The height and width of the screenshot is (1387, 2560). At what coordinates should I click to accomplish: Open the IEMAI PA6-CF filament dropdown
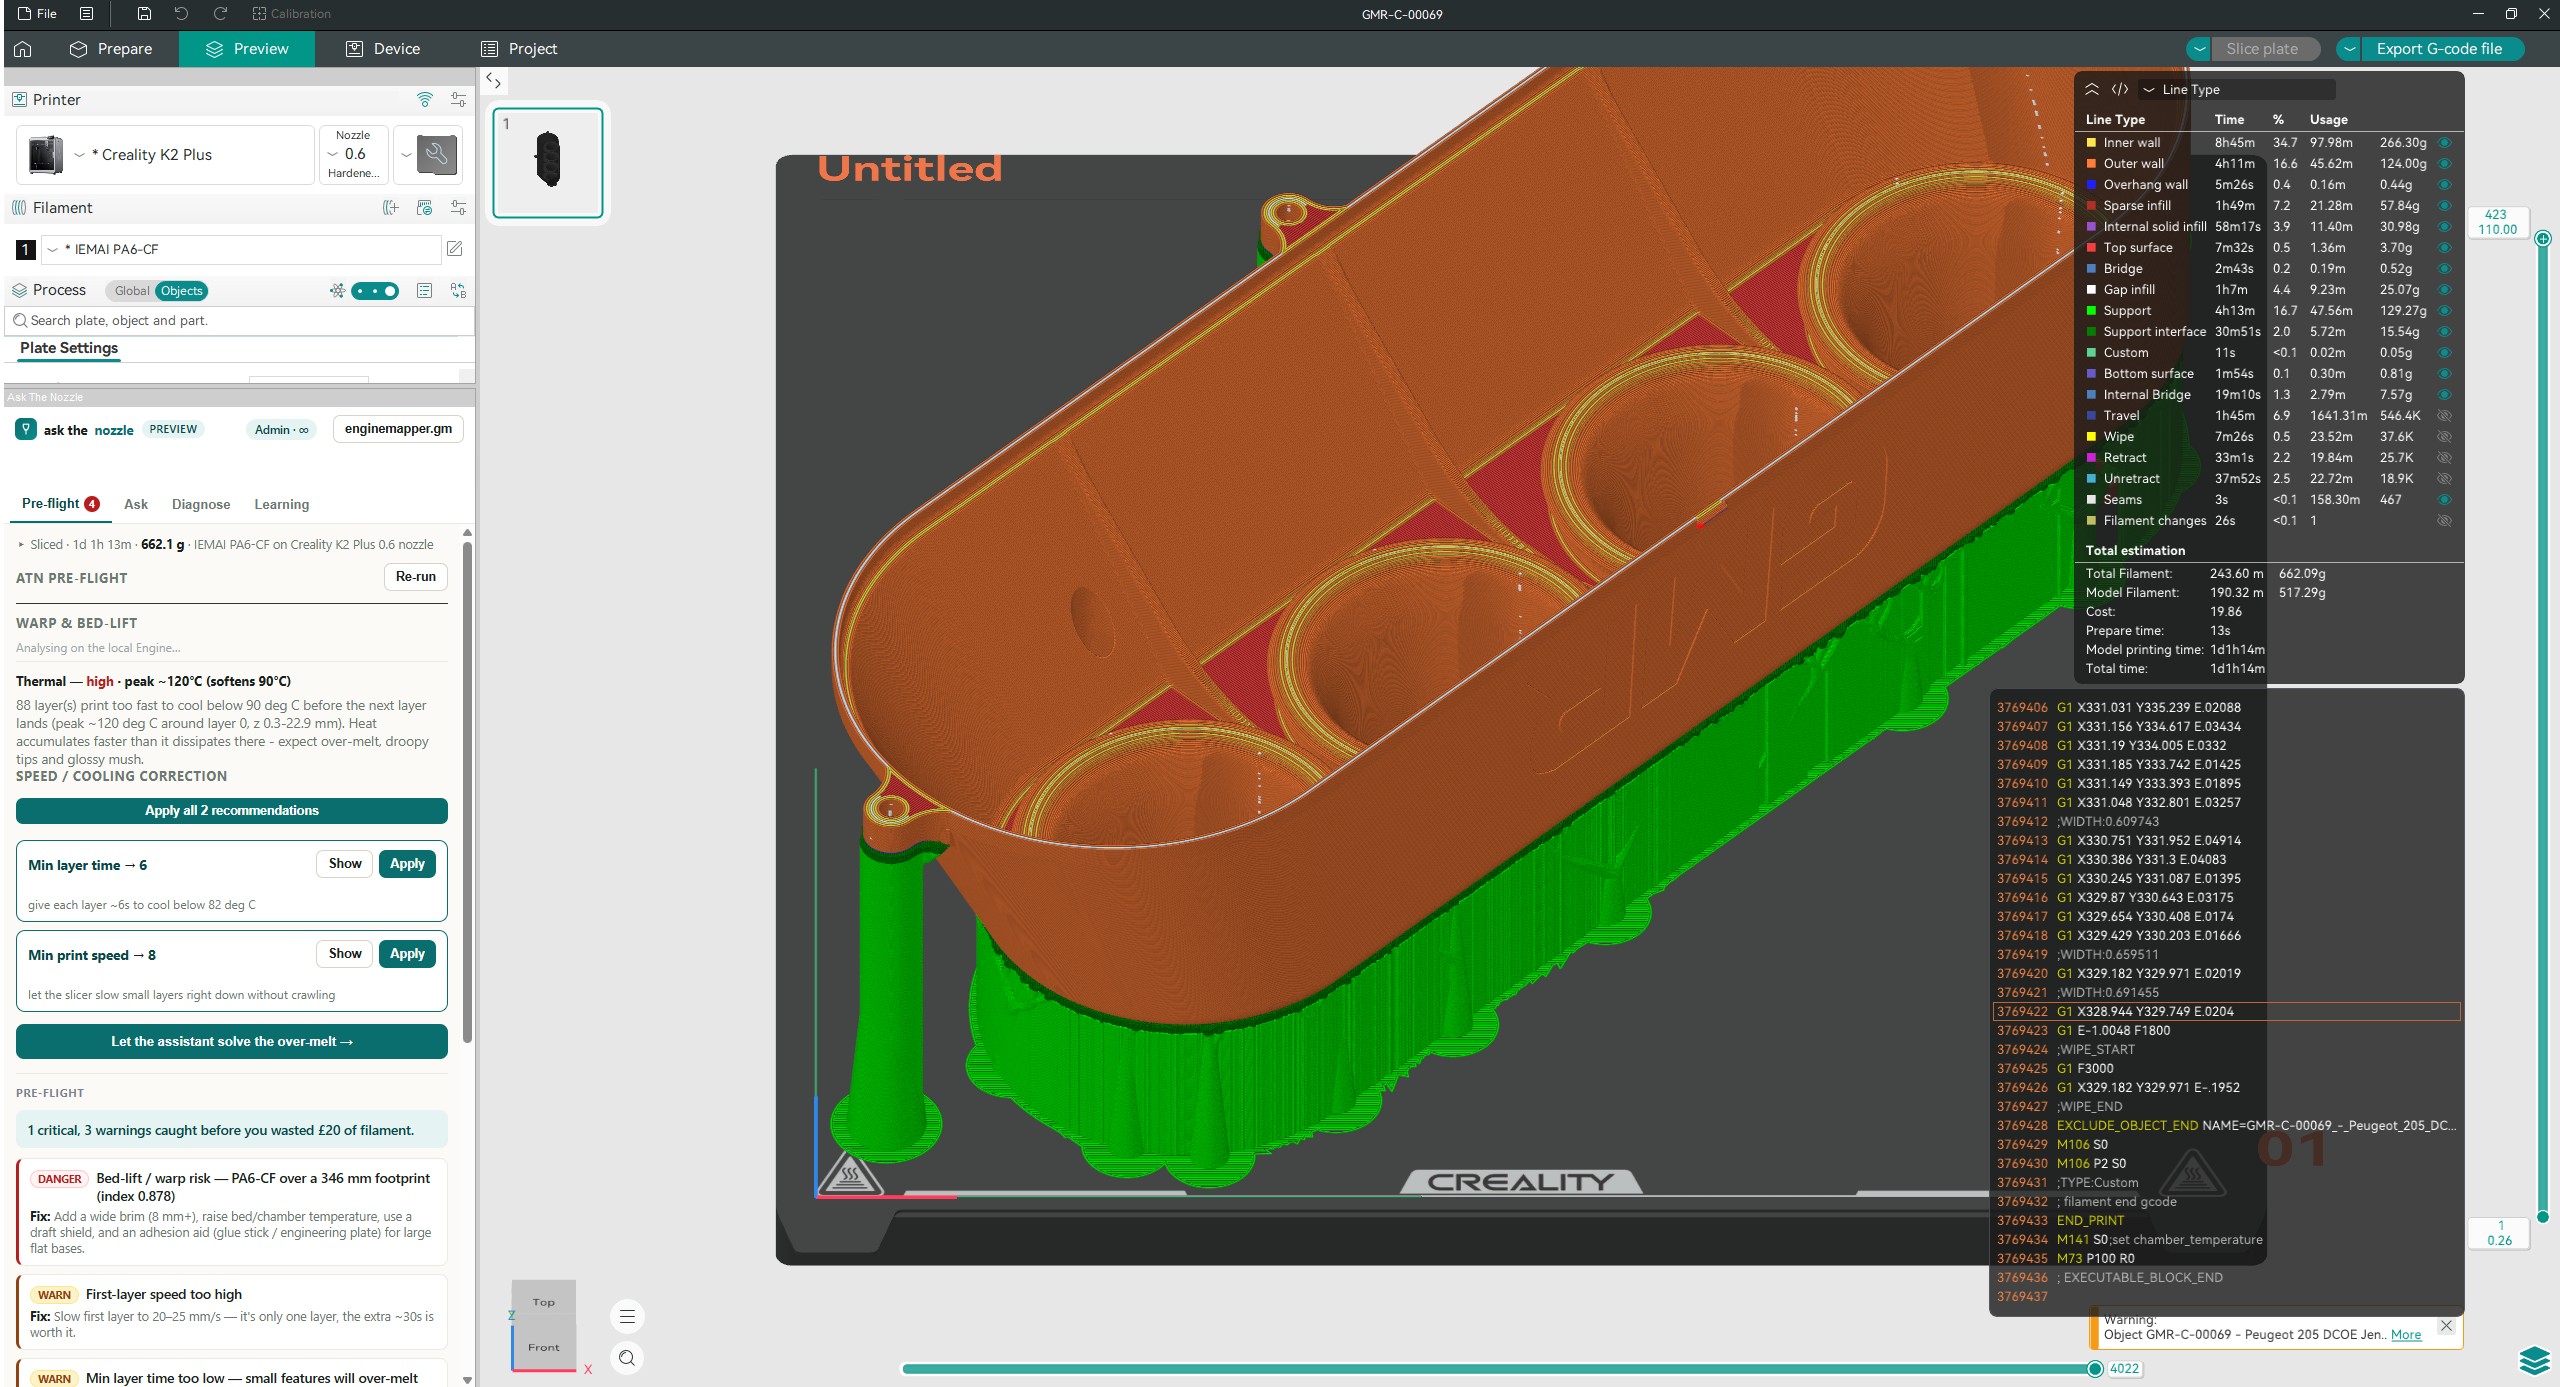[240, 249]
